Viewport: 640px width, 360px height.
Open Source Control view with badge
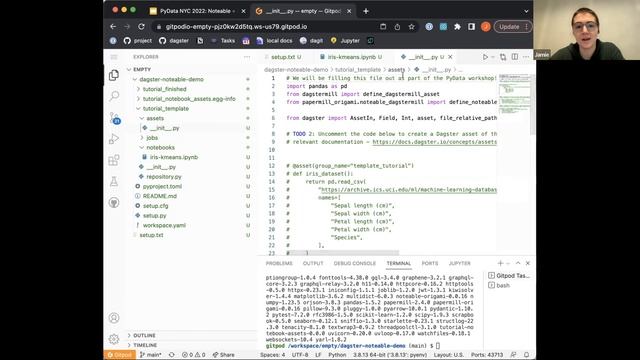(x=114, y=118)
